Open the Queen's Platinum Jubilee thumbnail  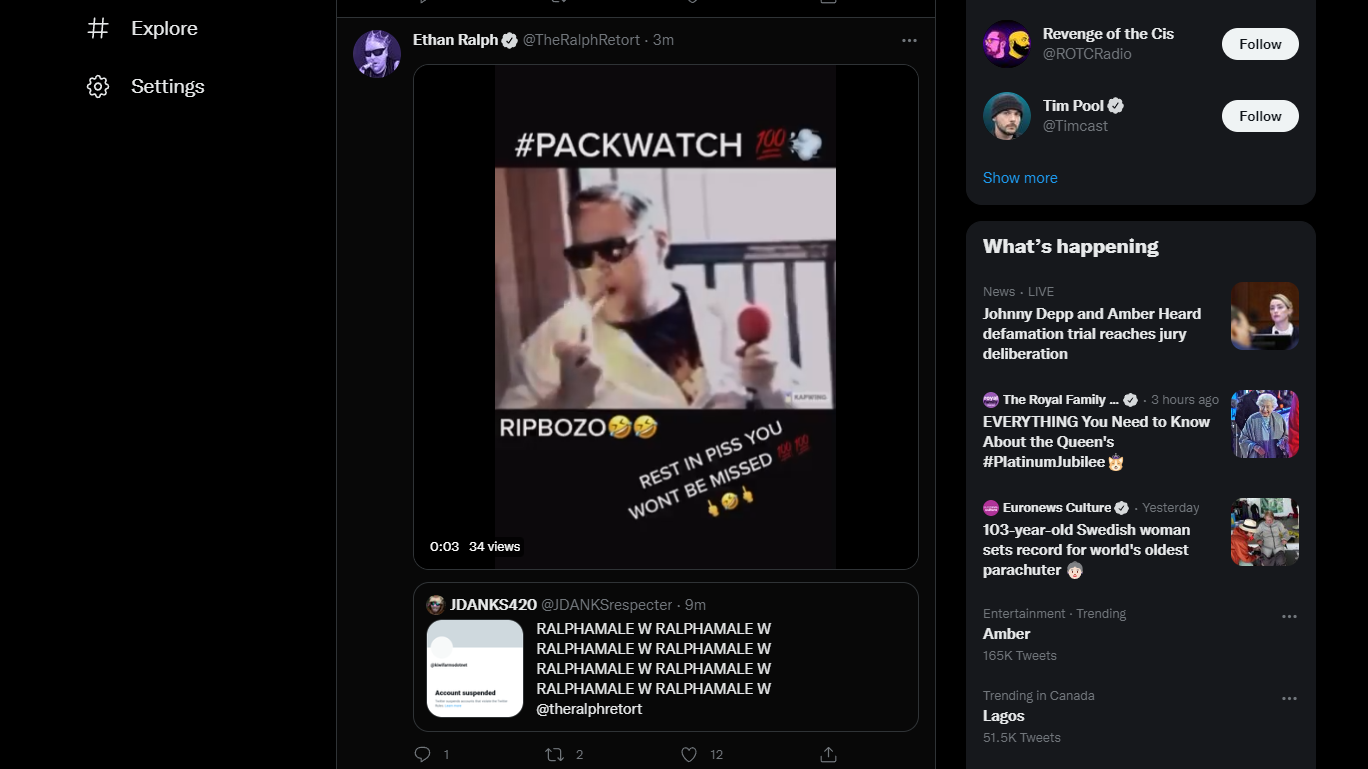[x=1265, y=424]
